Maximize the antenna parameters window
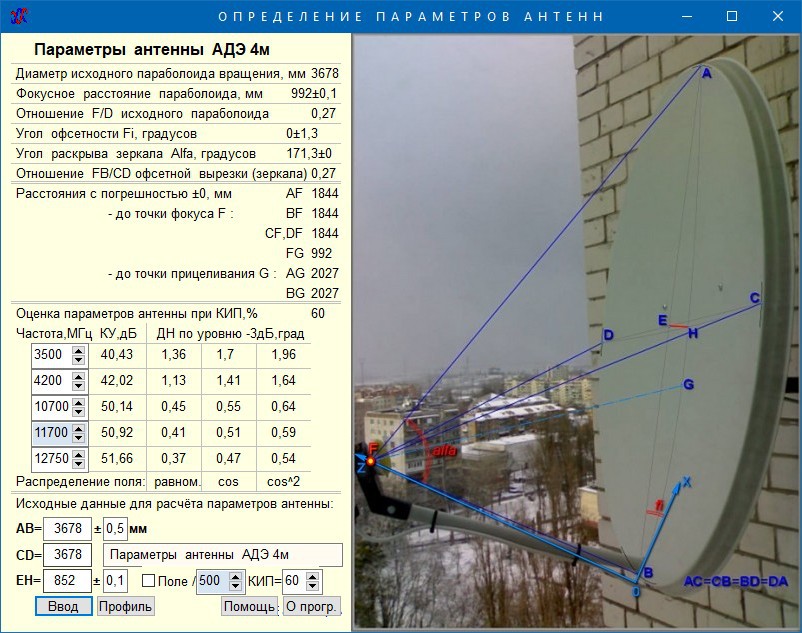Viewport: 802px width, 633px height. pyautogui.click(x=732, y=16)
